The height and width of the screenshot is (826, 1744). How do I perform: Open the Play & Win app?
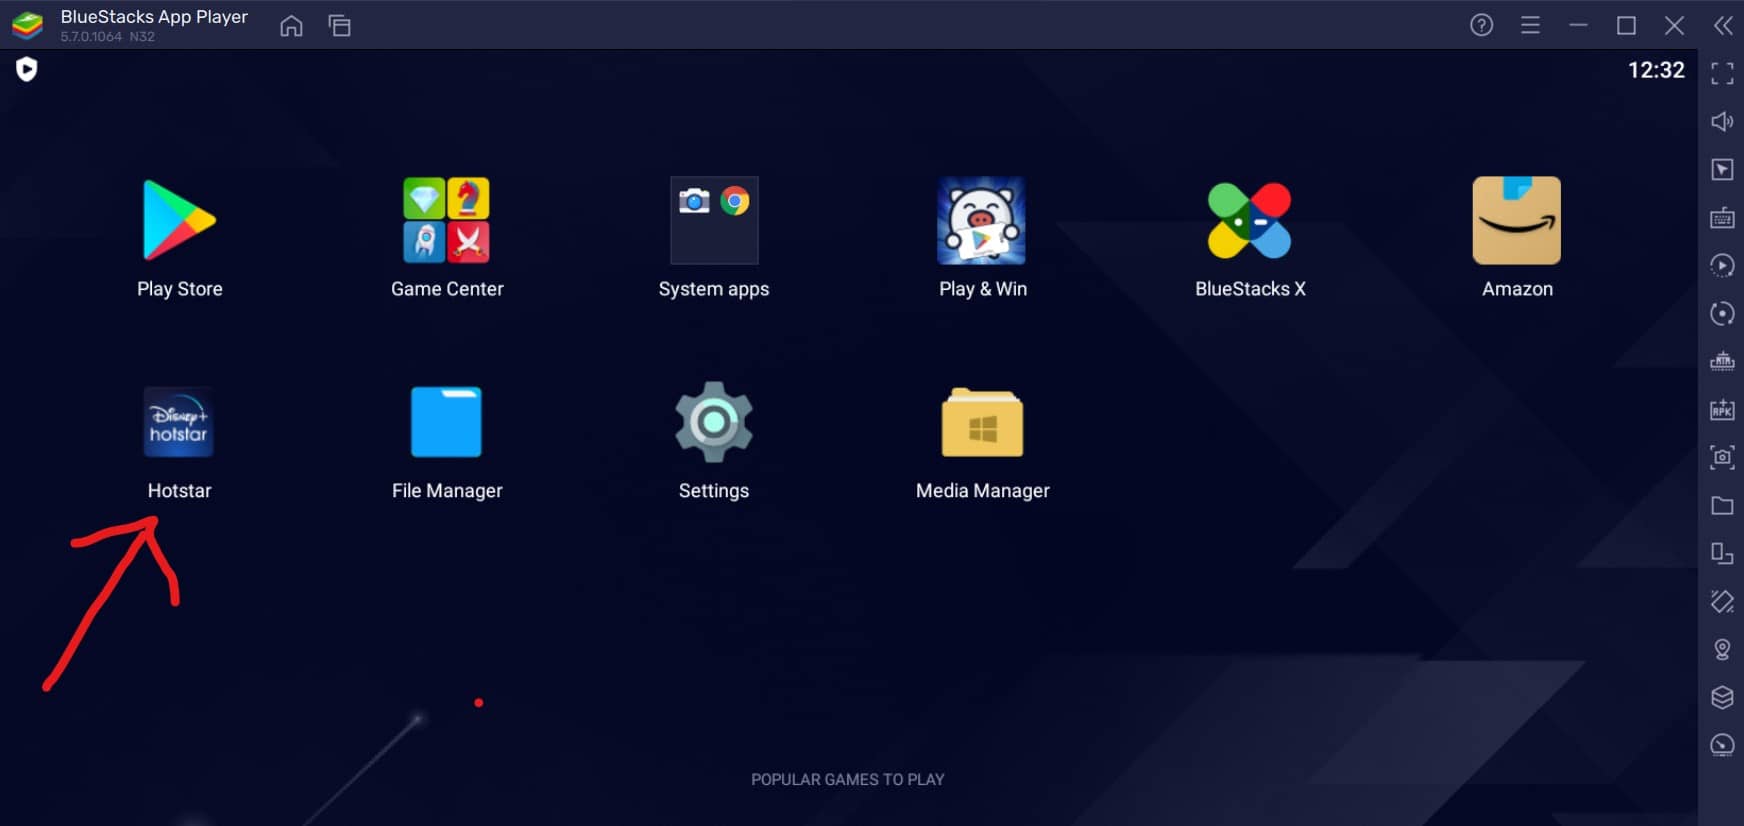coord(982,221)
